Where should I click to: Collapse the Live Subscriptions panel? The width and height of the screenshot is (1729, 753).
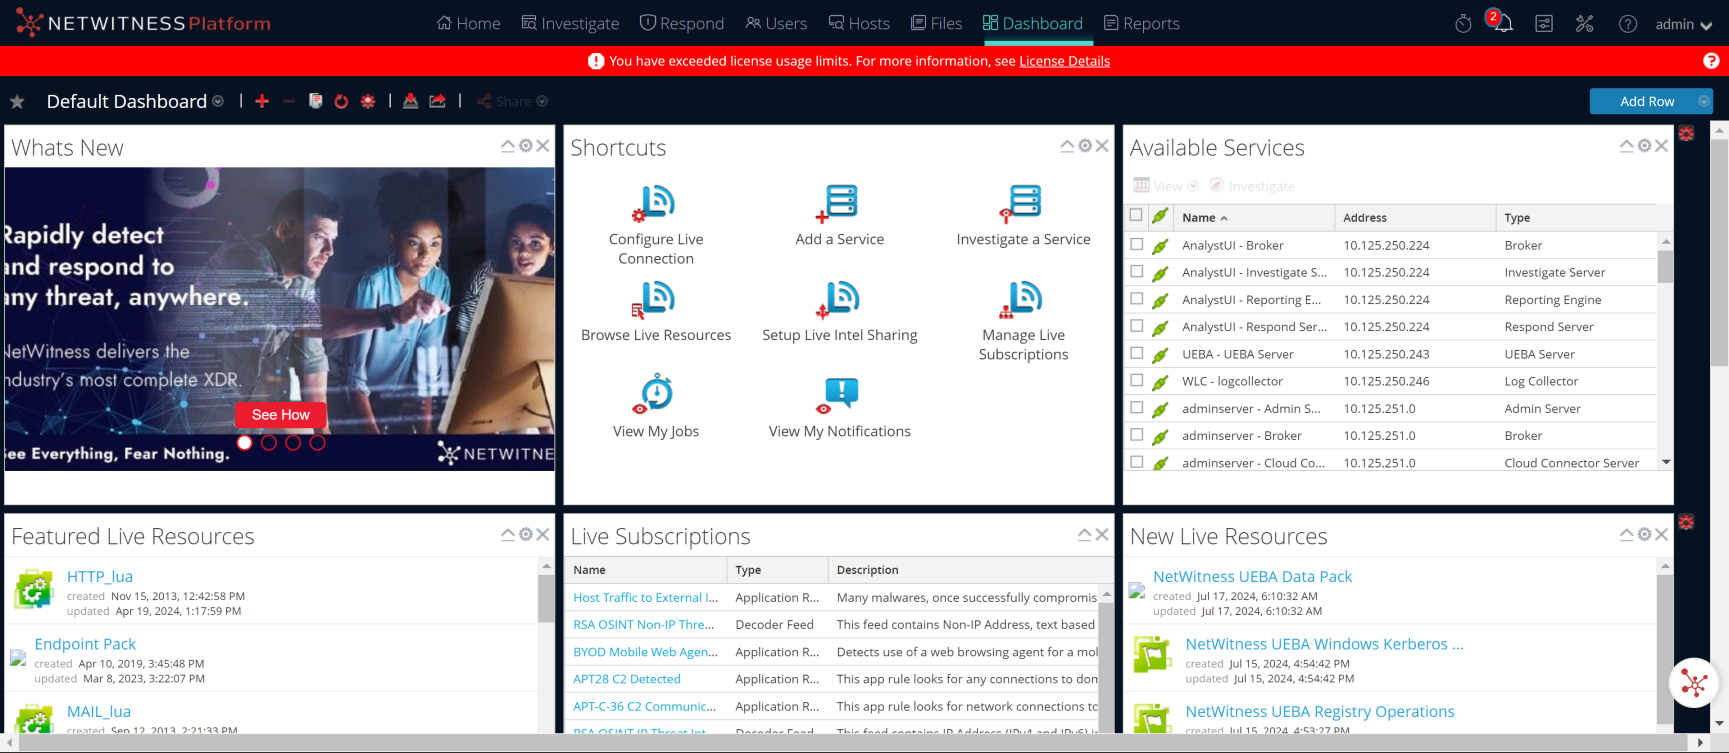pyautogui.click(x=1084, y=535)
